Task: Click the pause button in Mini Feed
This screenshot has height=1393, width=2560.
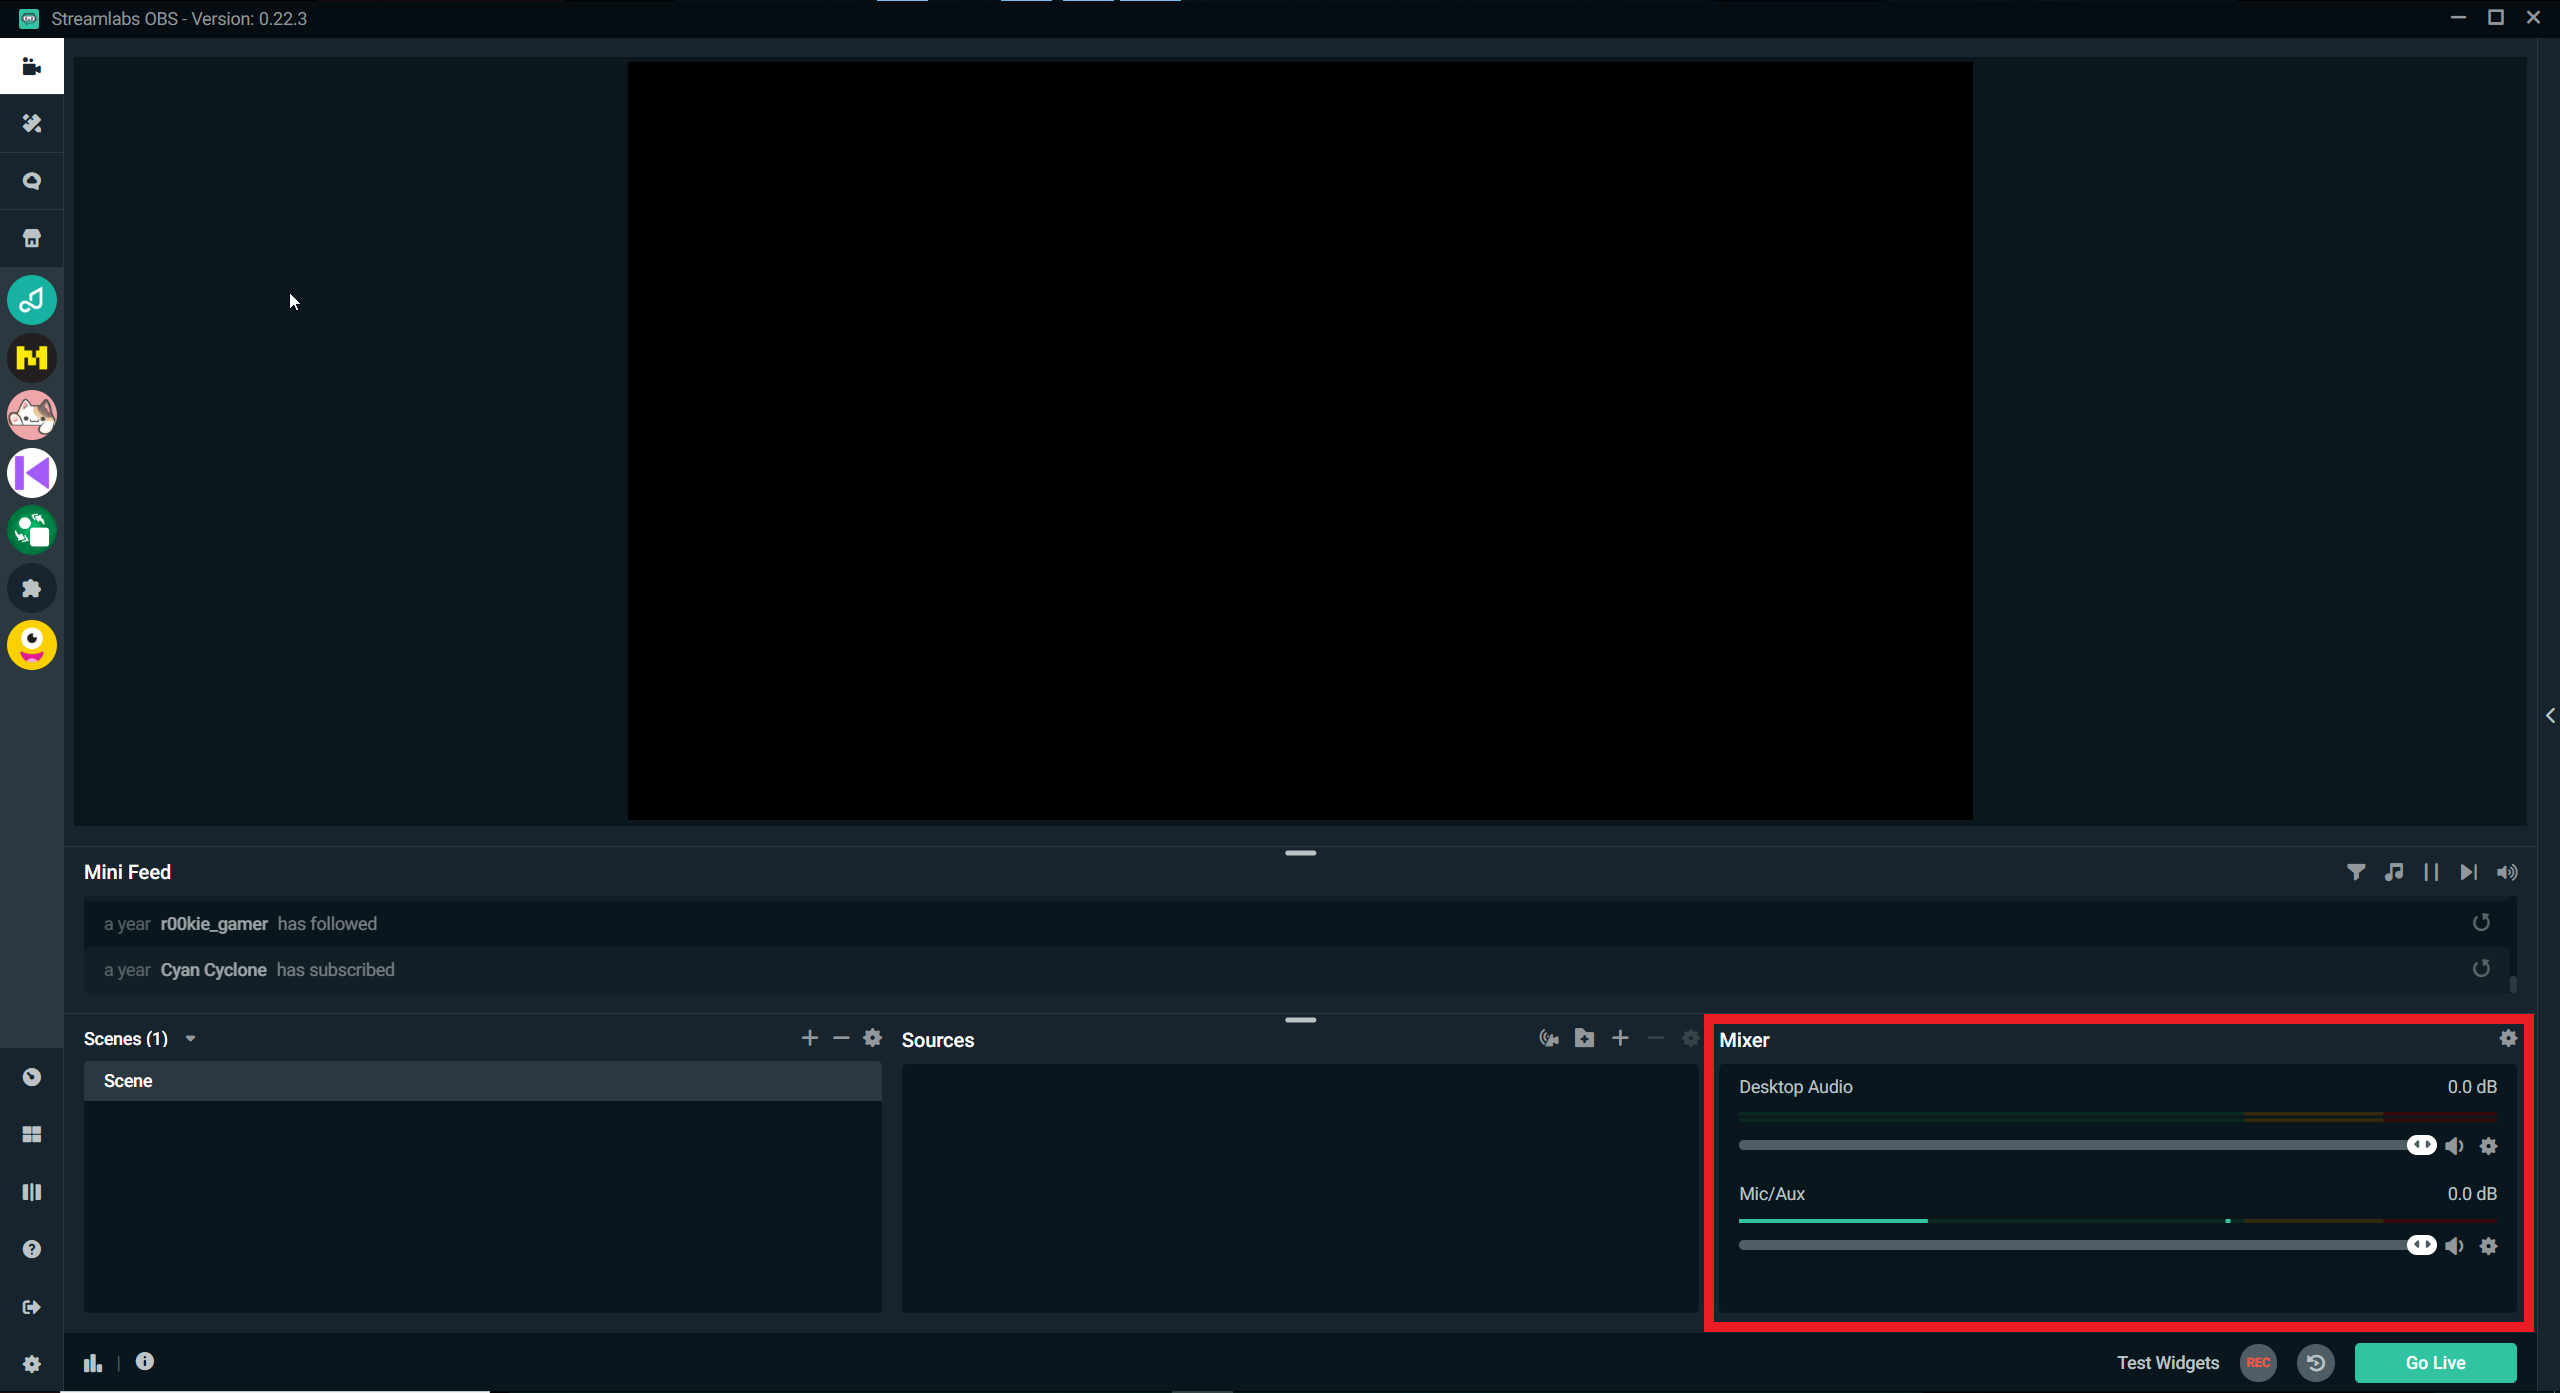Action: tap(2431, 871)
